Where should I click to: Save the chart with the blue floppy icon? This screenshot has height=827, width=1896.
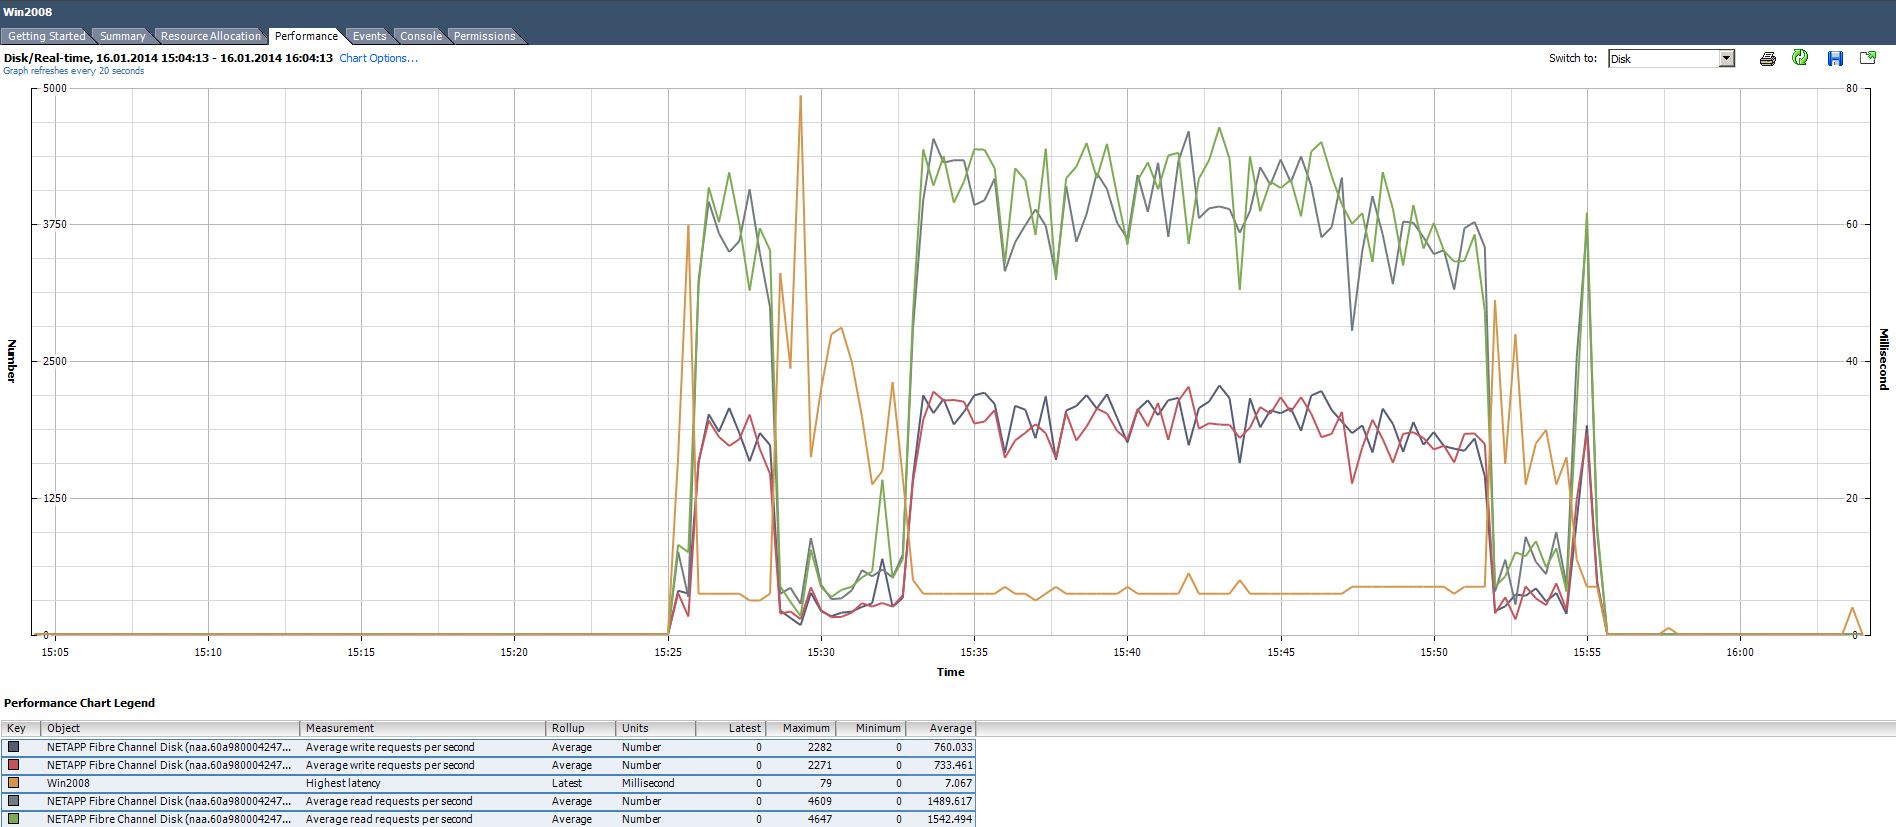pyautogui.click(x=1835, y=58)
